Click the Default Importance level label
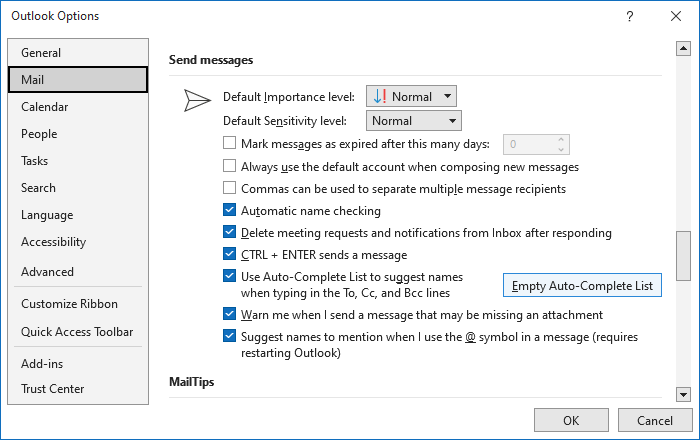This screenshot has width=700, height=440. coord(289,97)
